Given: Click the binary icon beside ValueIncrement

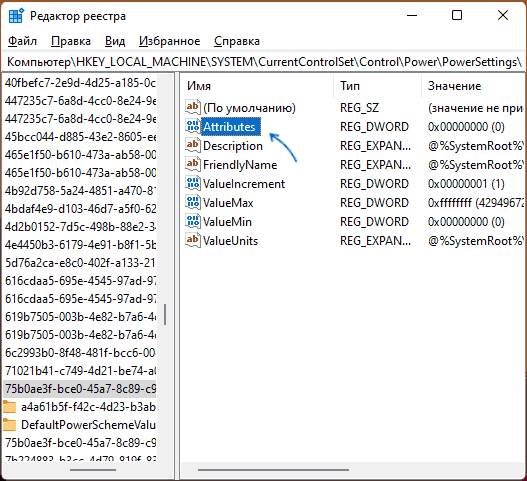Looking at the screenshot, I should [x=193, y=184].
